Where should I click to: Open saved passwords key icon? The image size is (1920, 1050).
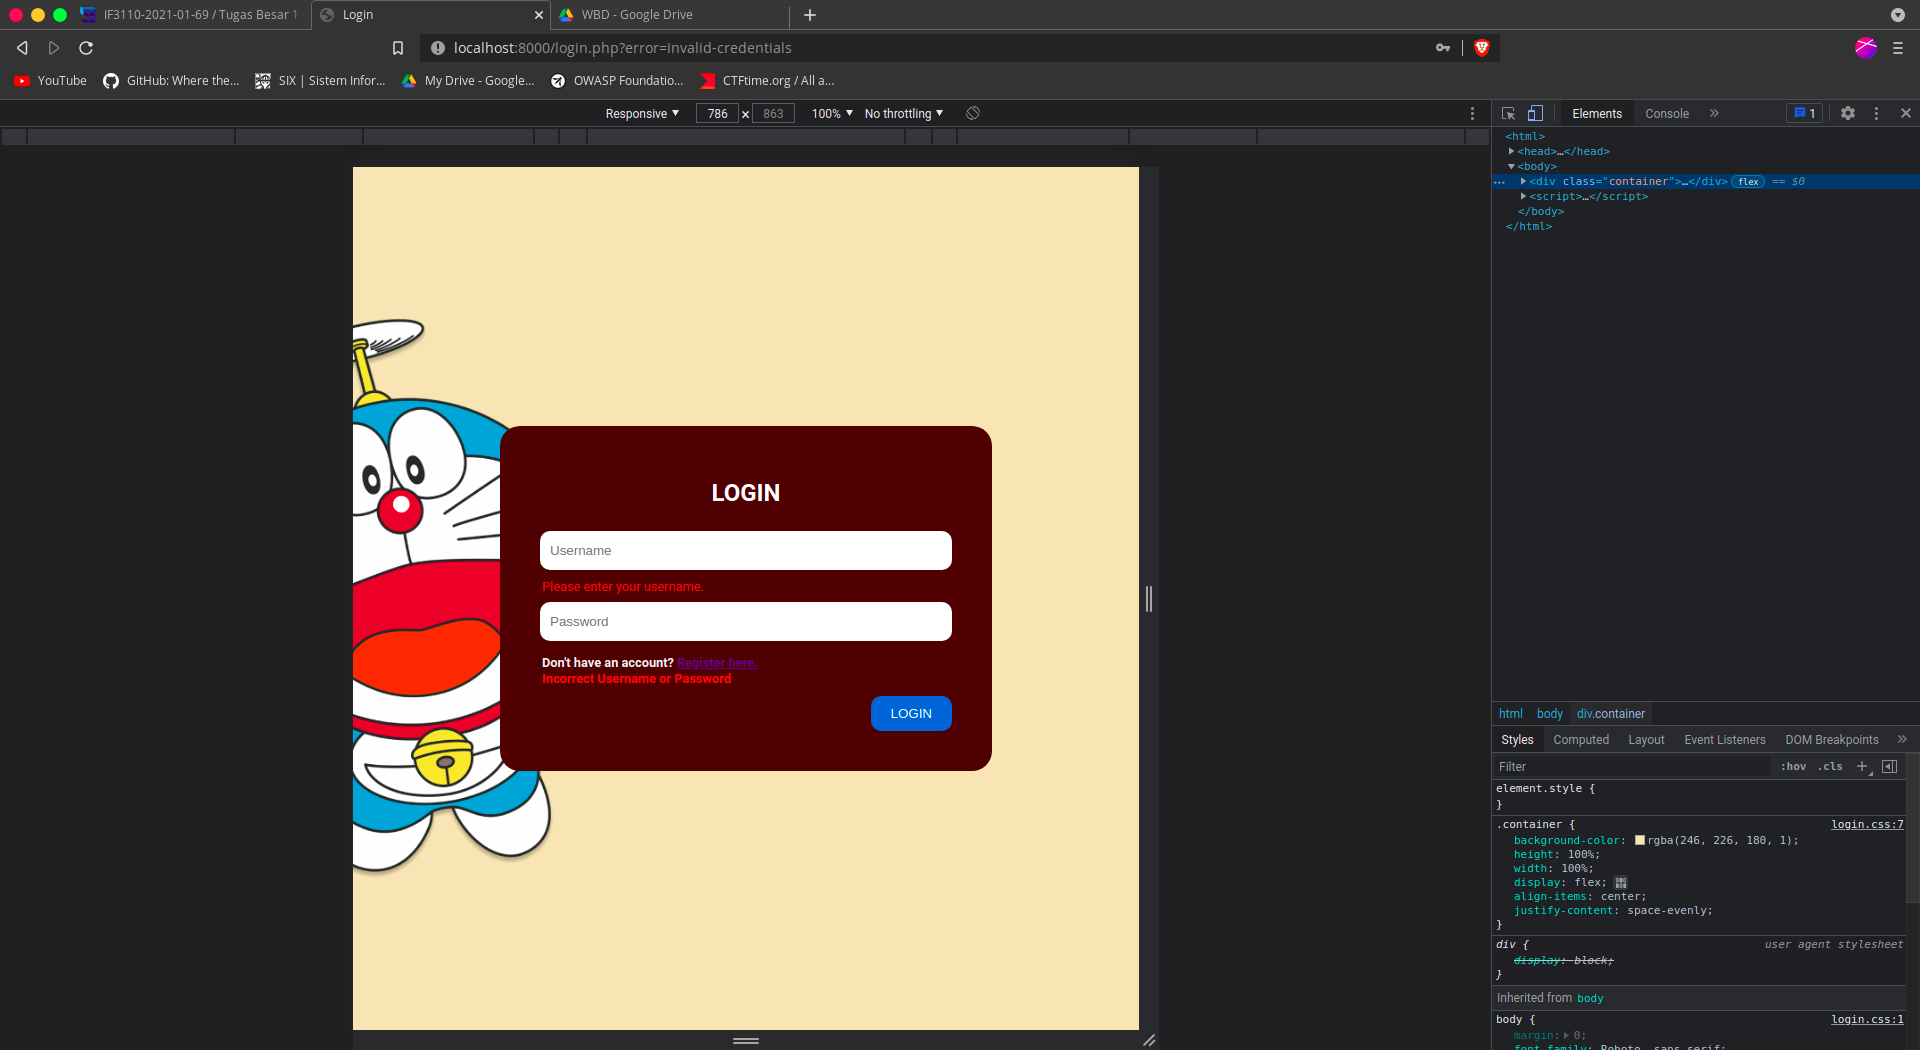click(1443, 48)
